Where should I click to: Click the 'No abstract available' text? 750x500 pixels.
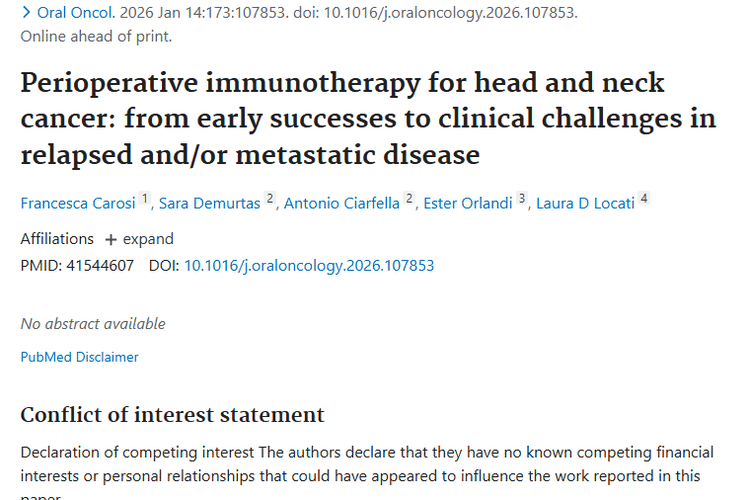(93, 324)
